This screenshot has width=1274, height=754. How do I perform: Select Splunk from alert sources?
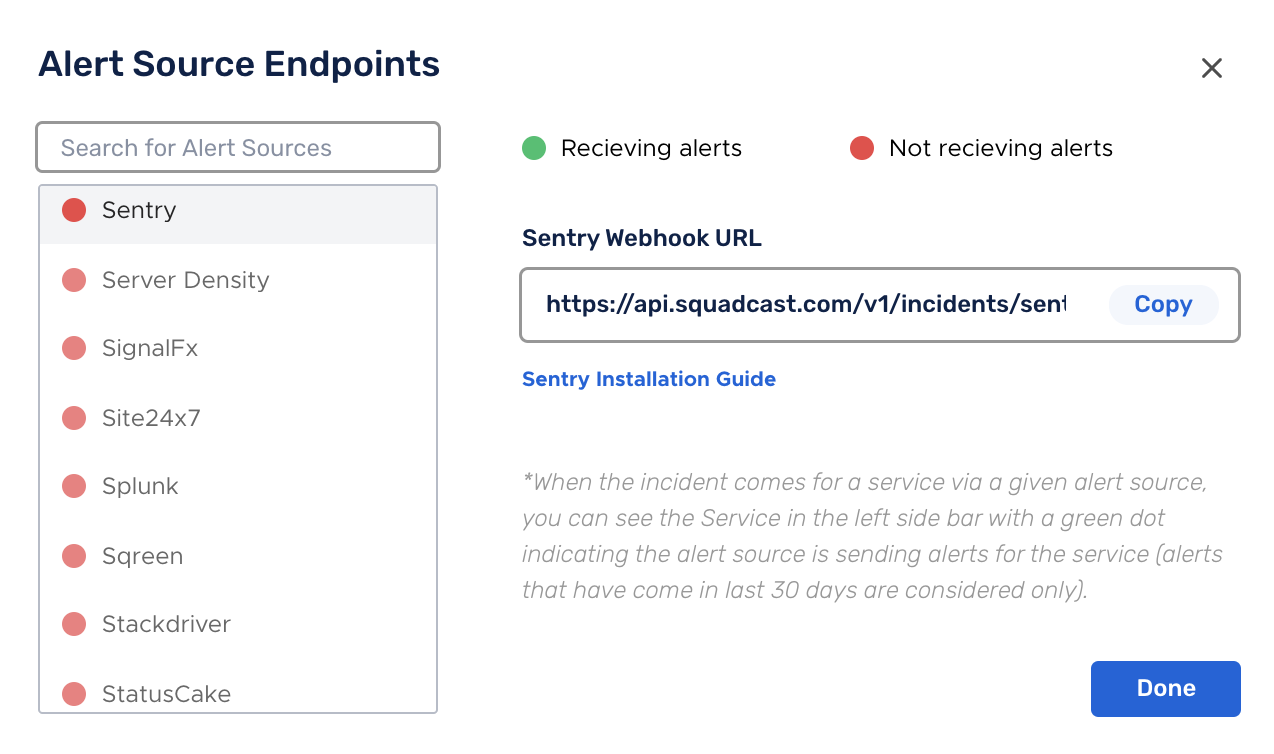click(238, 486)
